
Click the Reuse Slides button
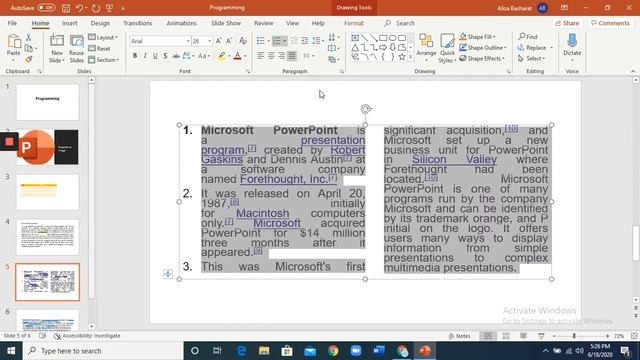[76, 48]
